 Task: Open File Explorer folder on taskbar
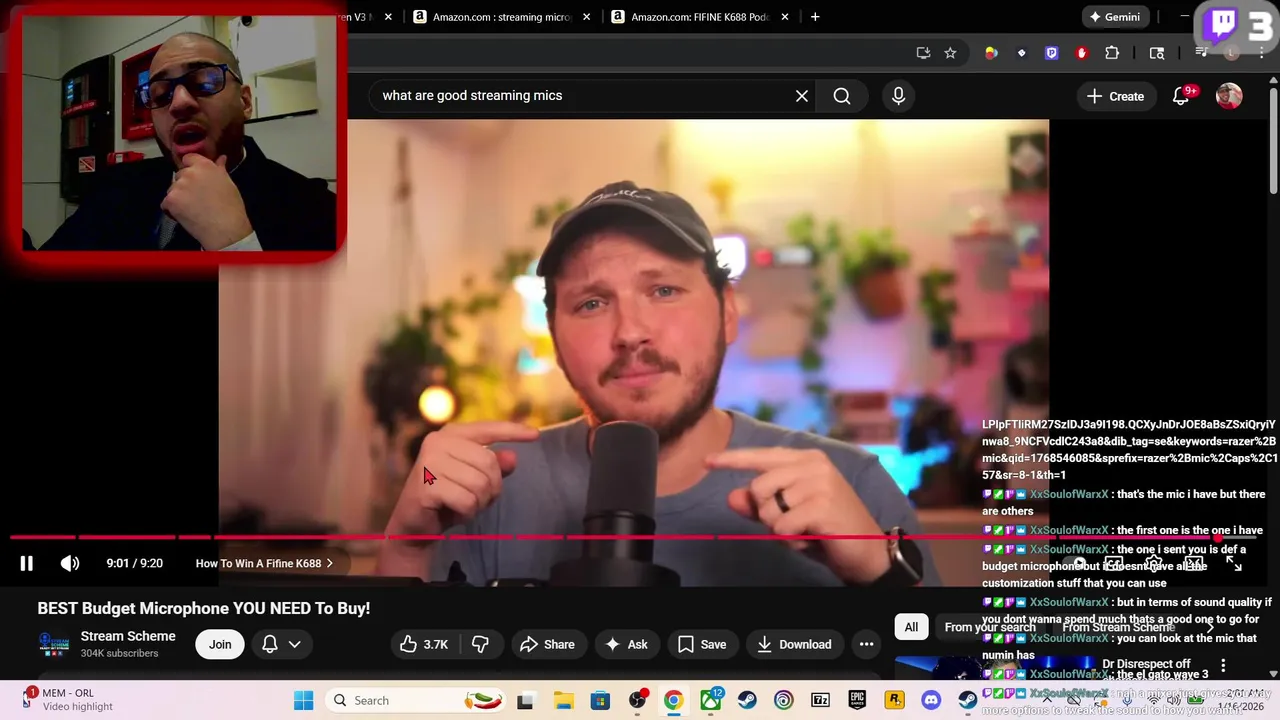(x=563, y=700)
